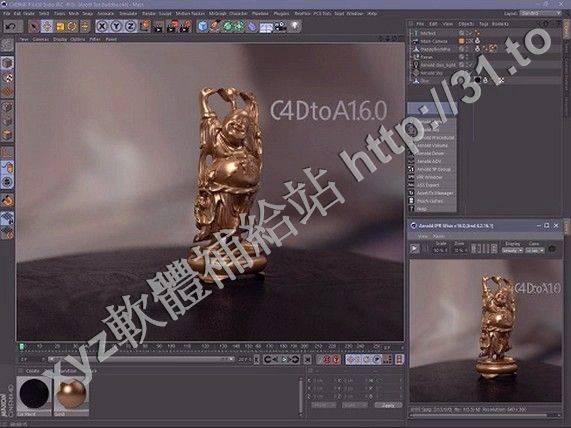Image resolution: width=571 pixels, height=428 pixels.
Task: Click the Coordinate System icon beside Z
Action: pyautogui.click(x=145, y=27)
